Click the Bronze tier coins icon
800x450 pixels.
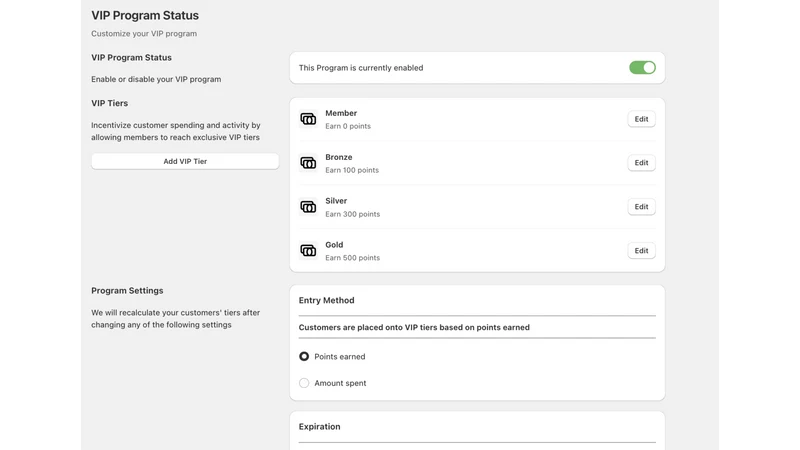point(308,163)
